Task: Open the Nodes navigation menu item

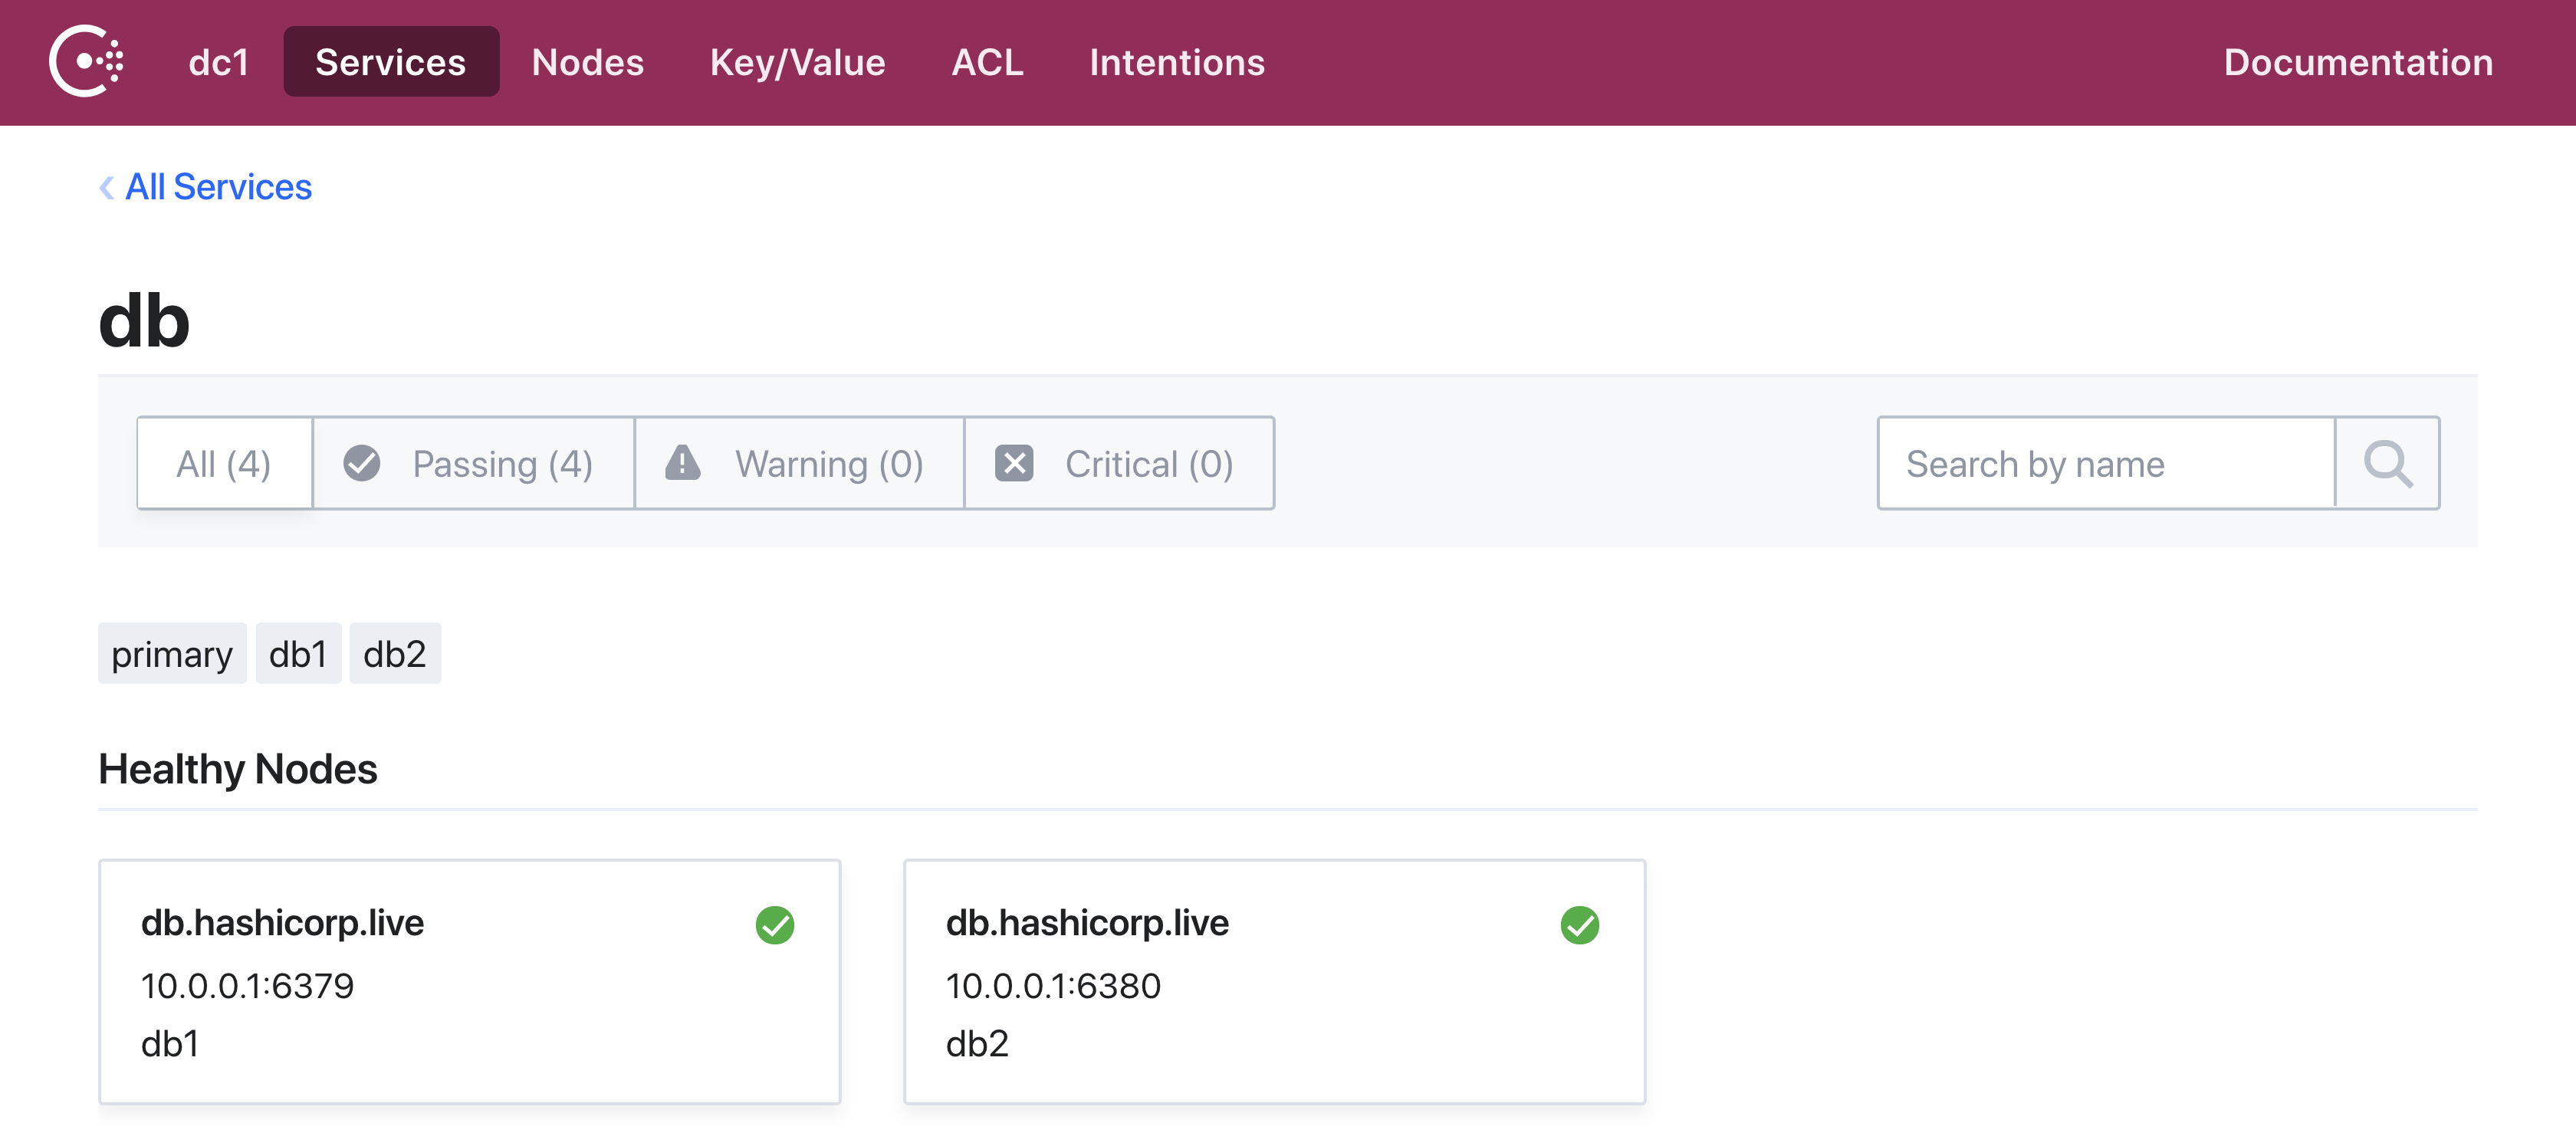Action: pyautogui.click(x=586, y=62)
